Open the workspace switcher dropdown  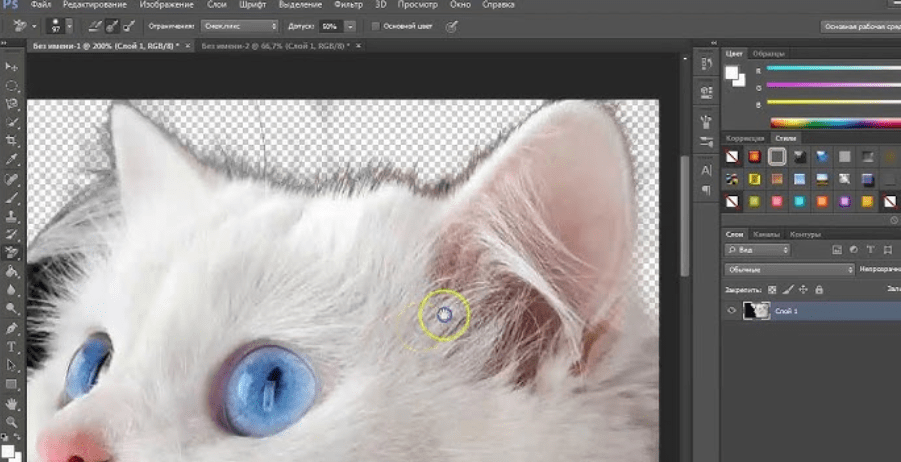860,26
